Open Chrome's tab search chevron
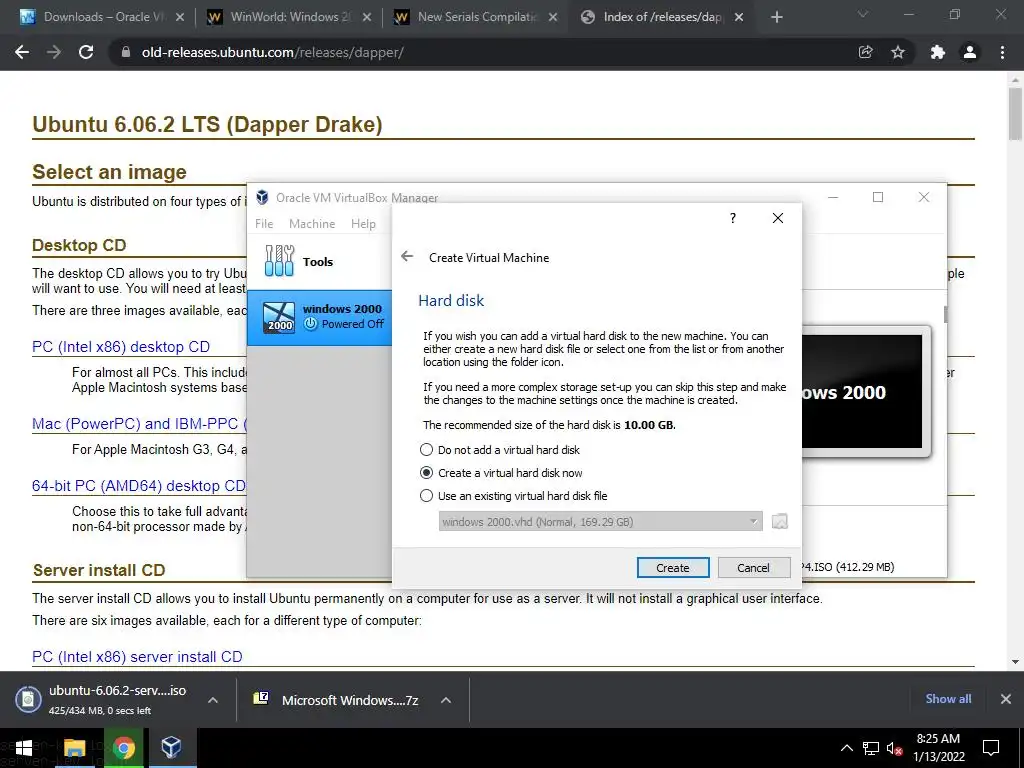 [x=863, y=14]
